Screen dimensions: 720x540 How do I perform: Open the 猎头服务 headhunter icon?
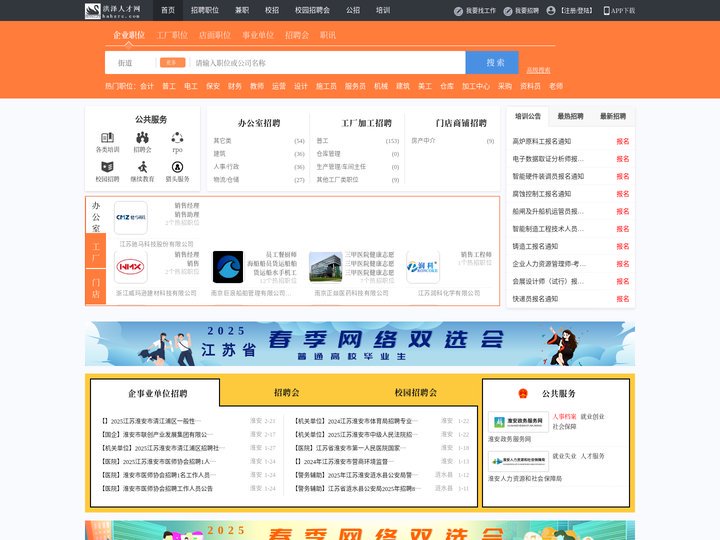[x=177, y=167]
